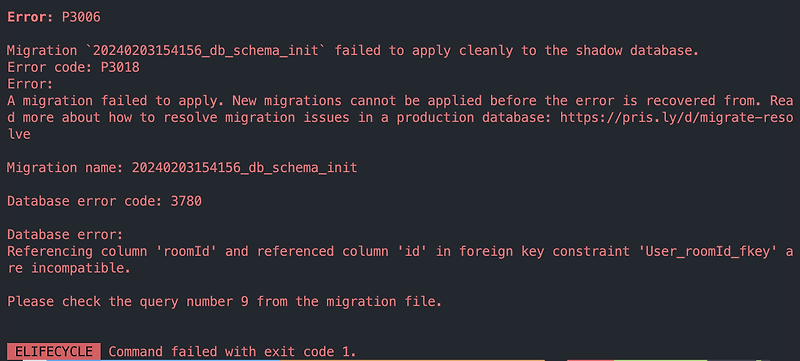This screenshot has height=361, width=800.
Task: Click "A migration failed to apply" sentence
Action: click(113, 100)
